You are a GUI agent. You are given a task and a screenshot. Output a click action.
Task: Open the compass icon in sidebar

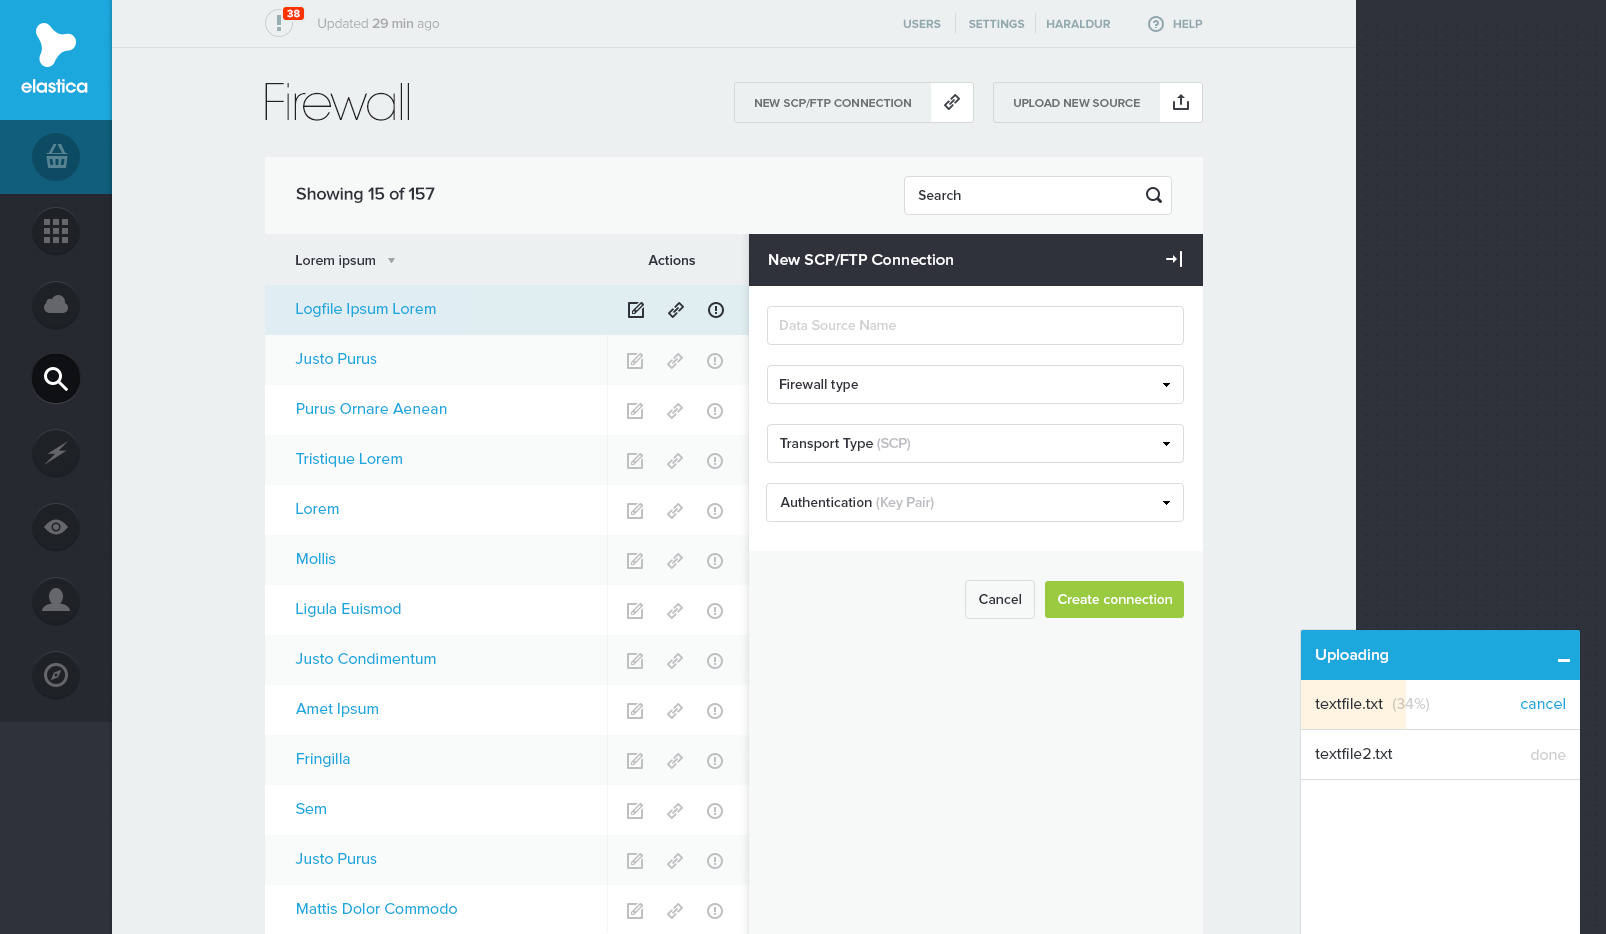[56, 675]
